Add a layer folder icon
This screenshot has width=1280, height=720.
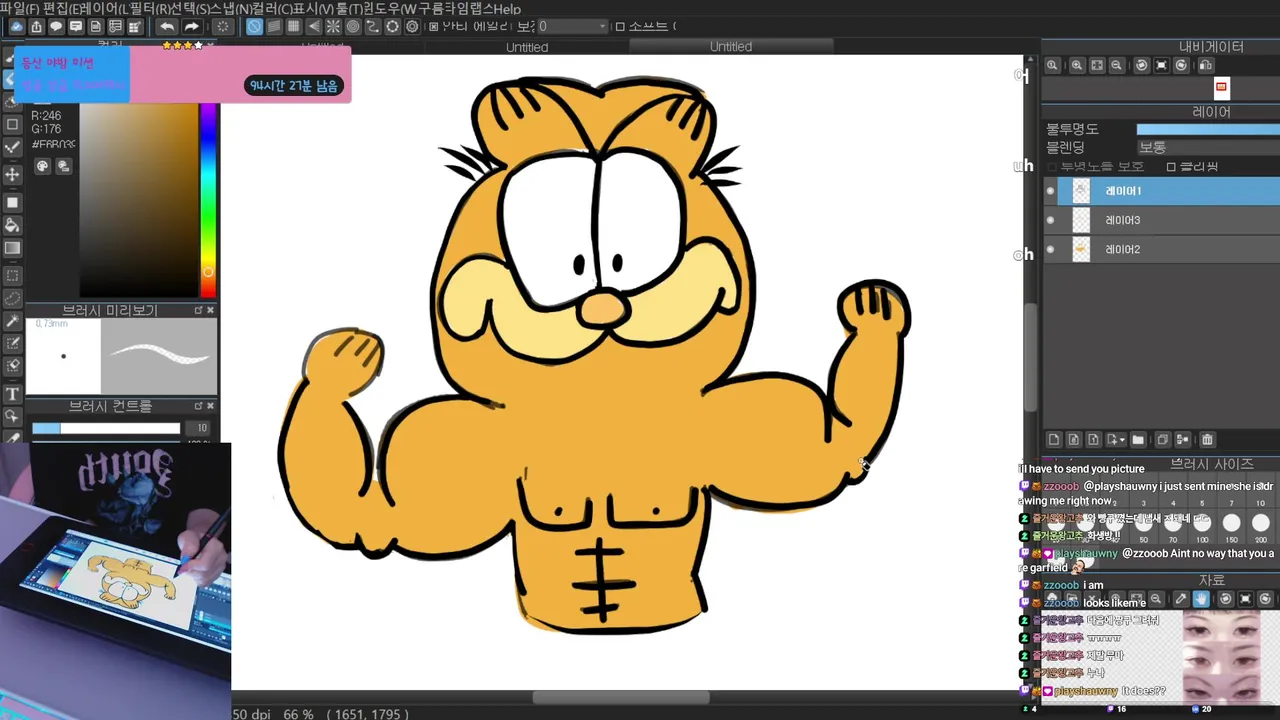(1138, 439)
